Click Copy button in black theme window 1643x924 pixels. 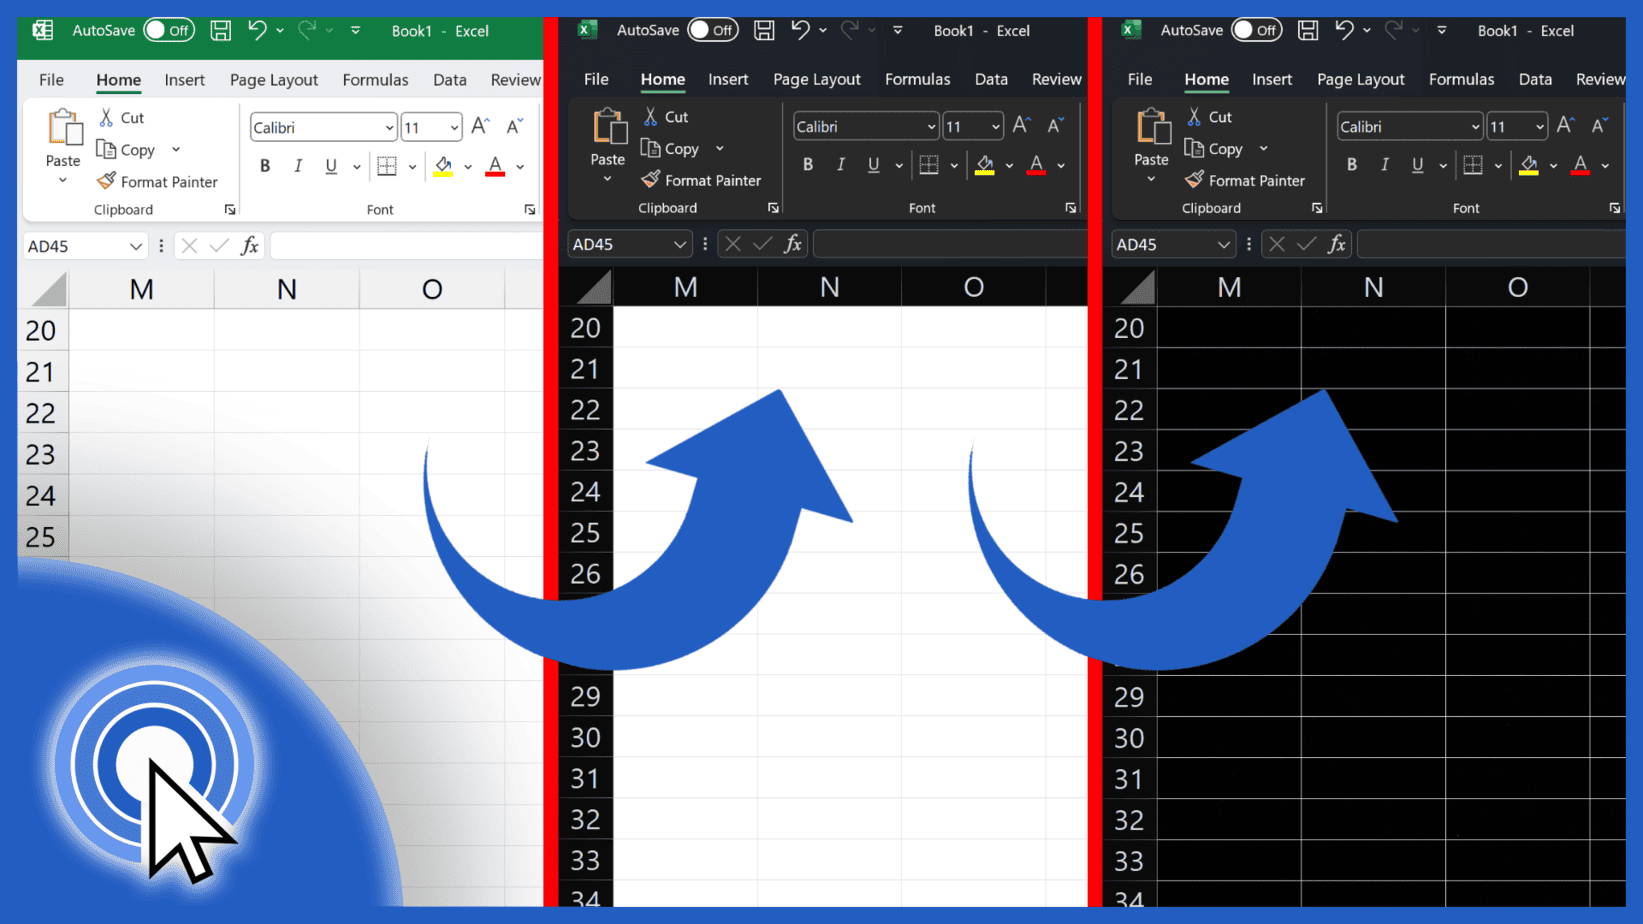click(1214, 149)
